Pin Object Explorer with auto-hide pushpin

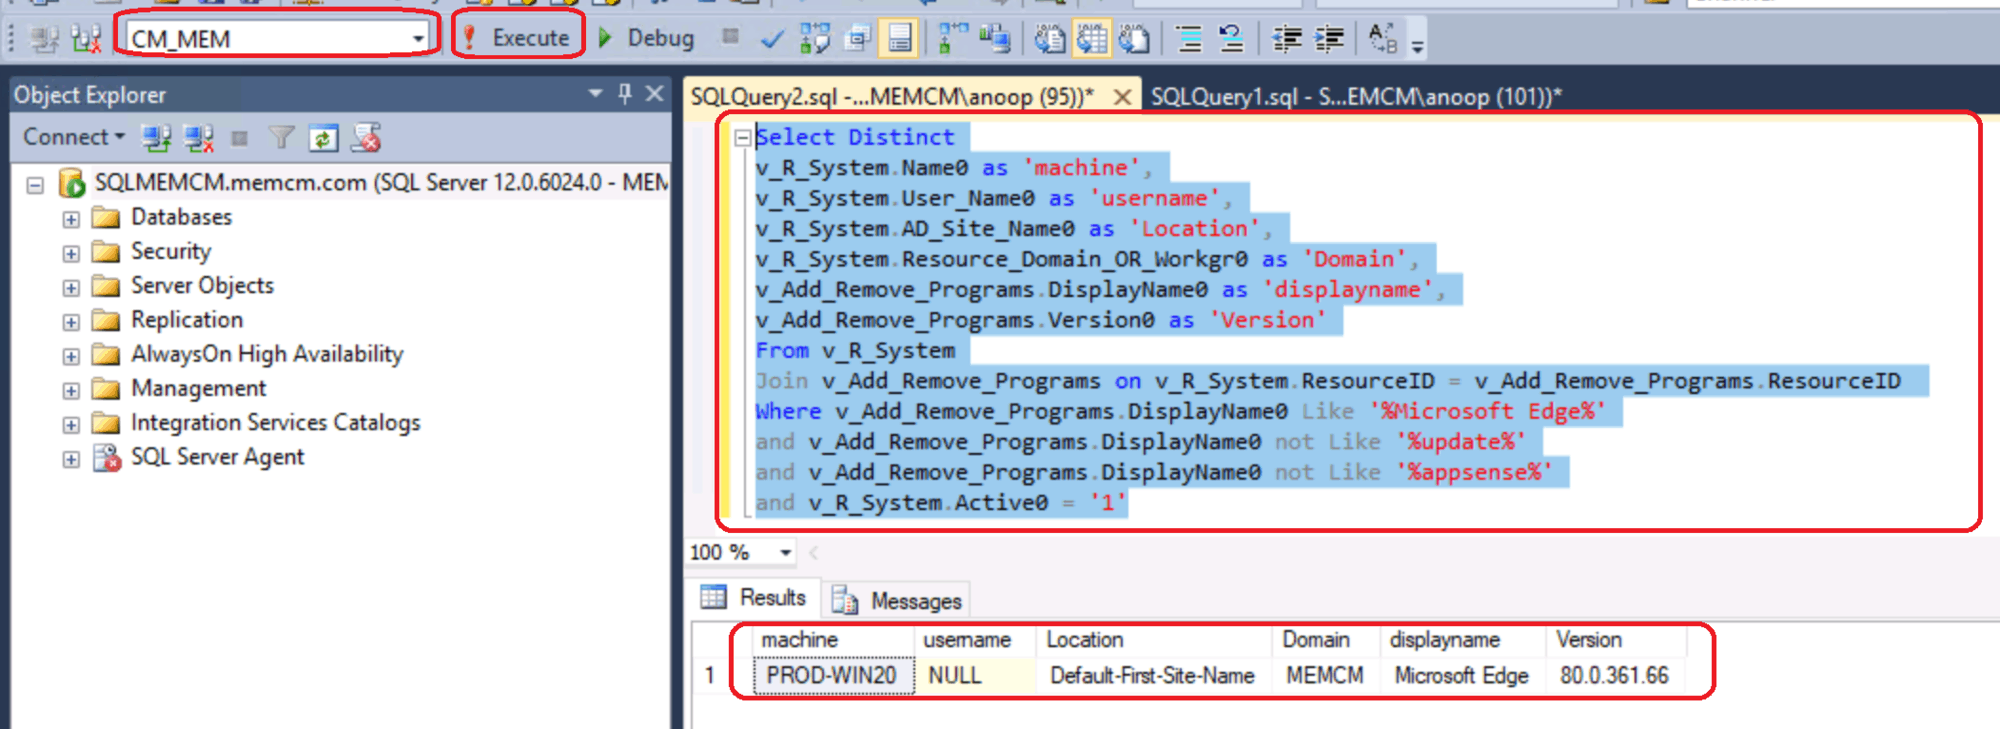coord(625,94)
